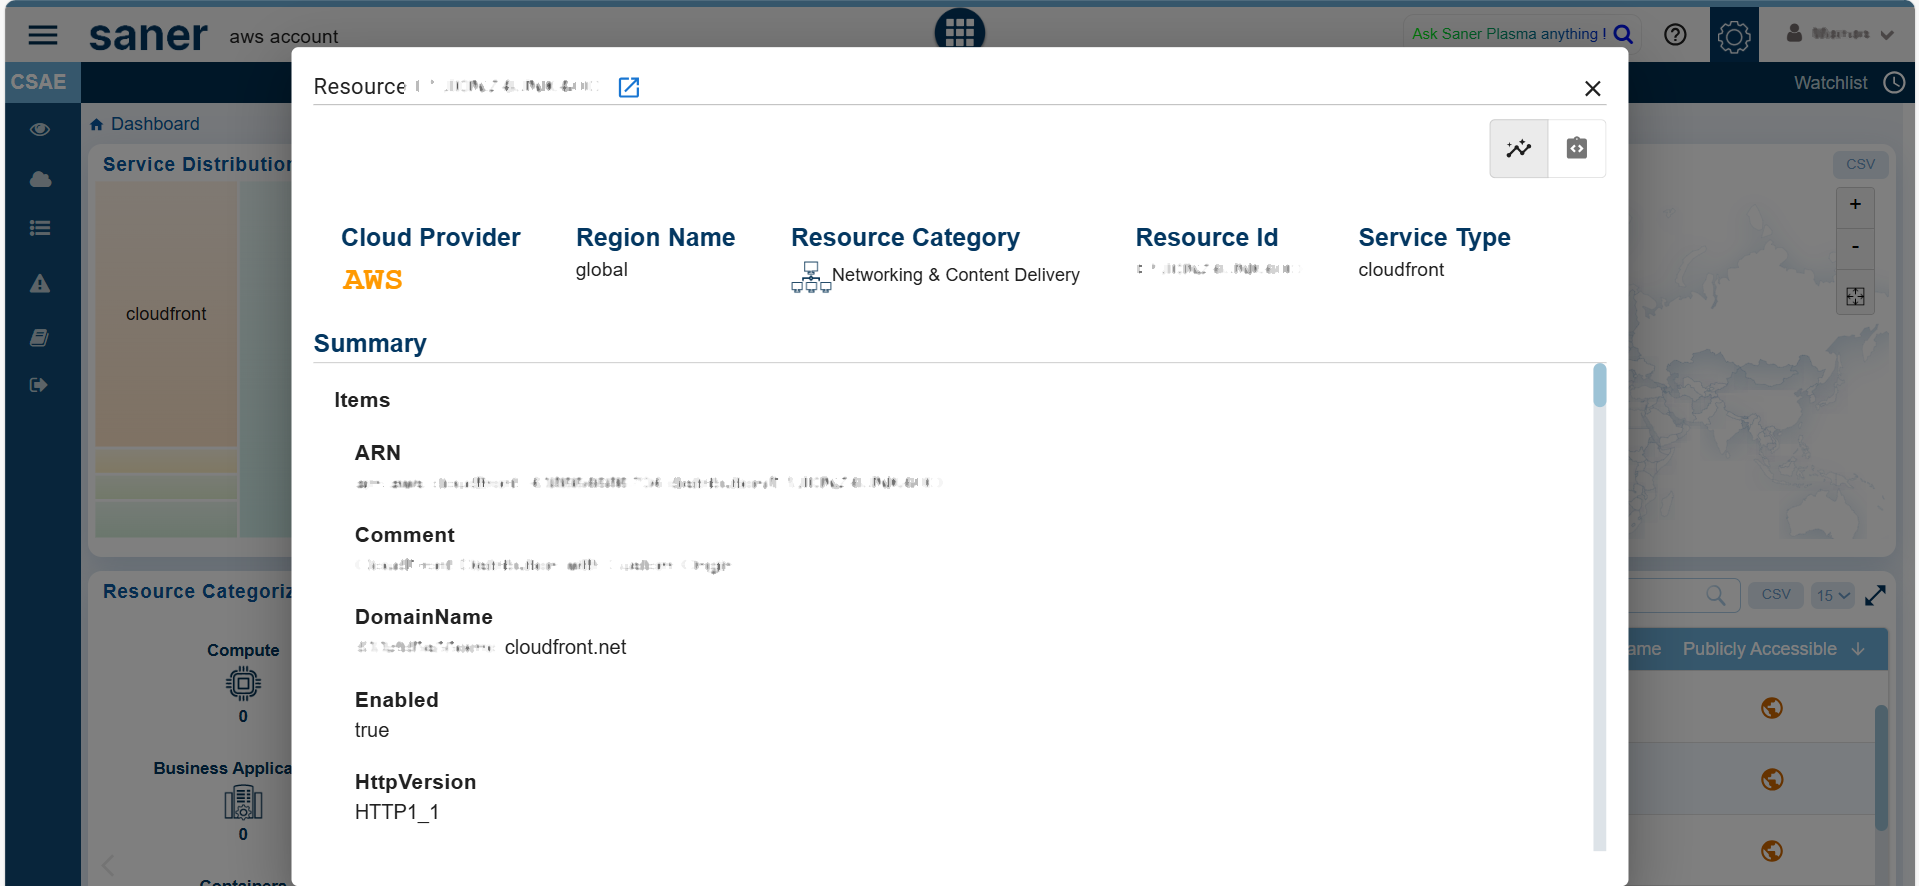Click the cloudfront service type value
This screenshot has width=1919, height=886.
(1401, 270)
